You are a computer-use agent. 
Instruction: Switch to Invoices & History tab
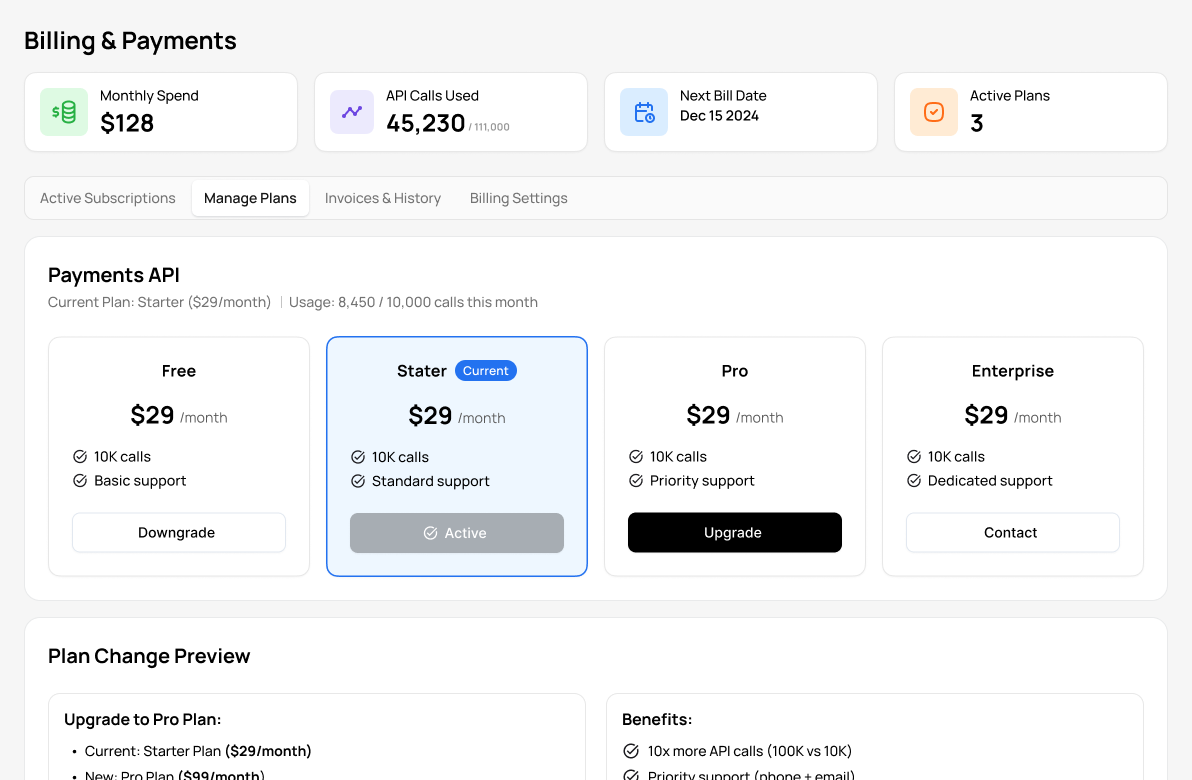[x=382, y=198]
